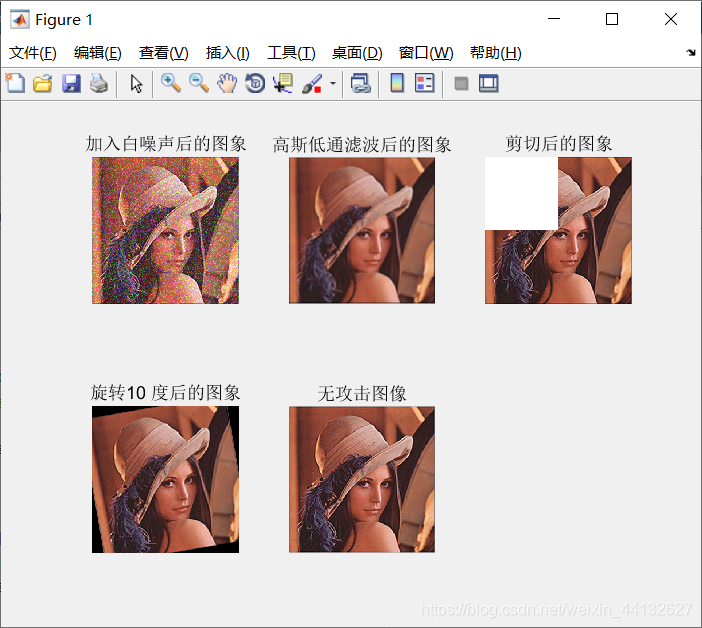
Task: Select the Gaussian low-pass filtered image
Action: 362,230
